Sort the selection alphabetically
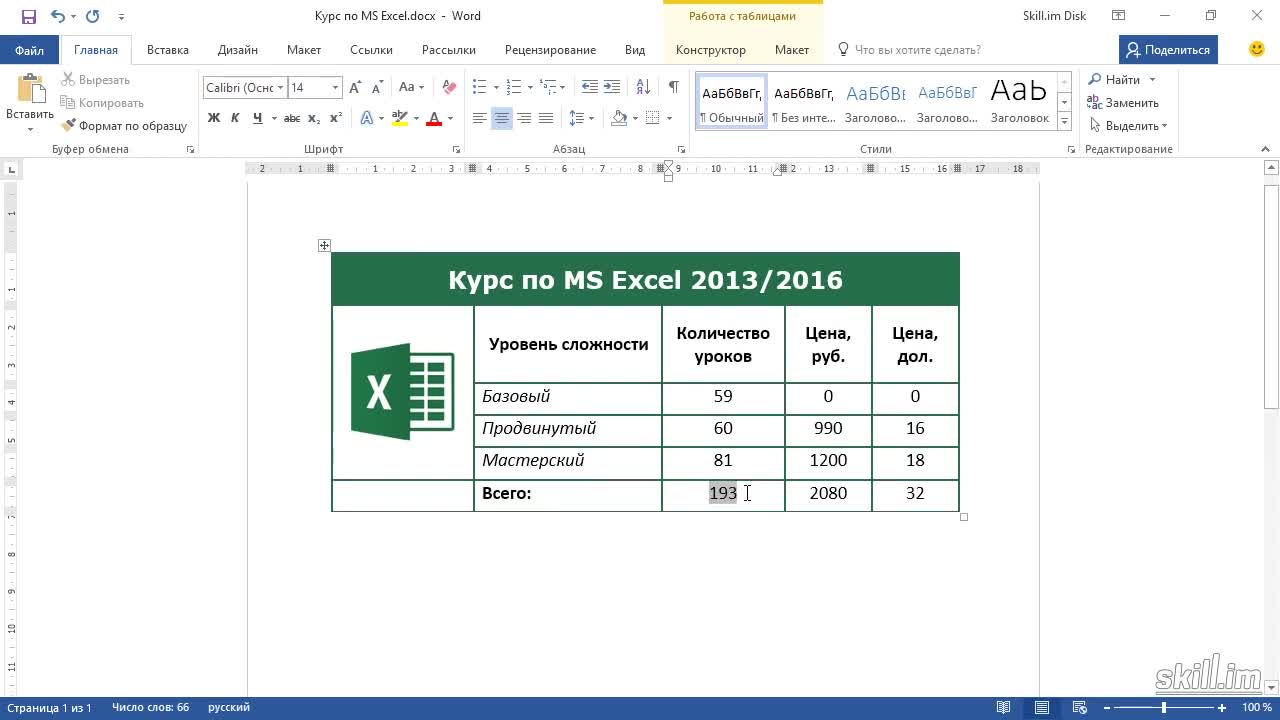The width and height of the screenshot is (1280, 720). click(643, 88)
